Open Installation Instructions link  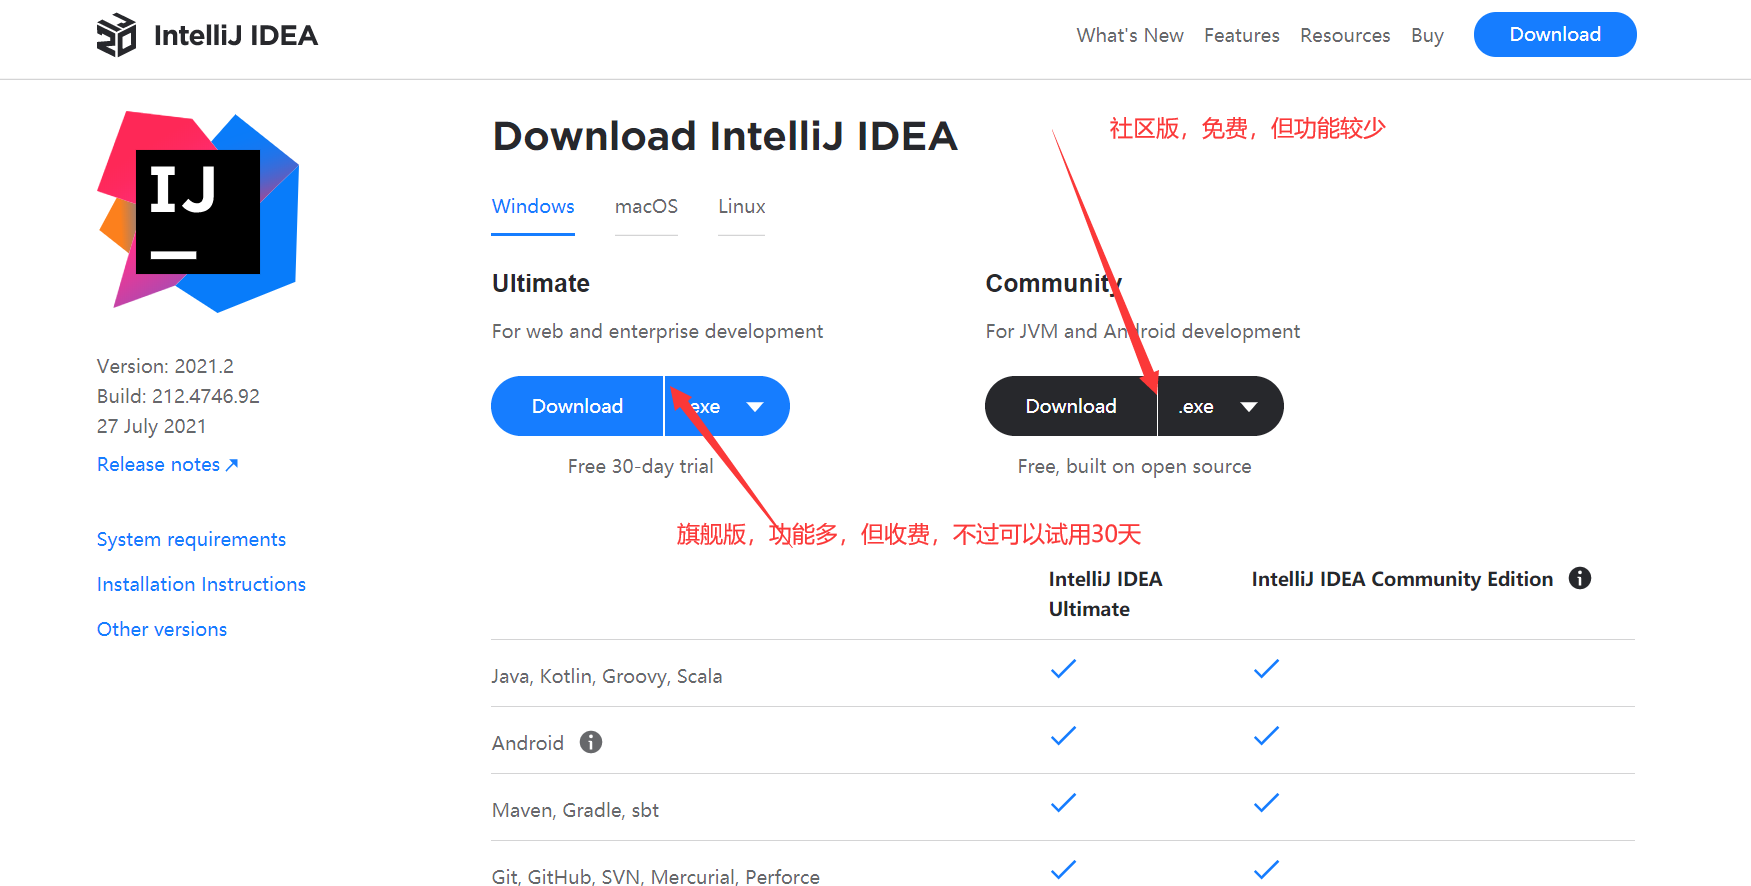click(201, 584)
